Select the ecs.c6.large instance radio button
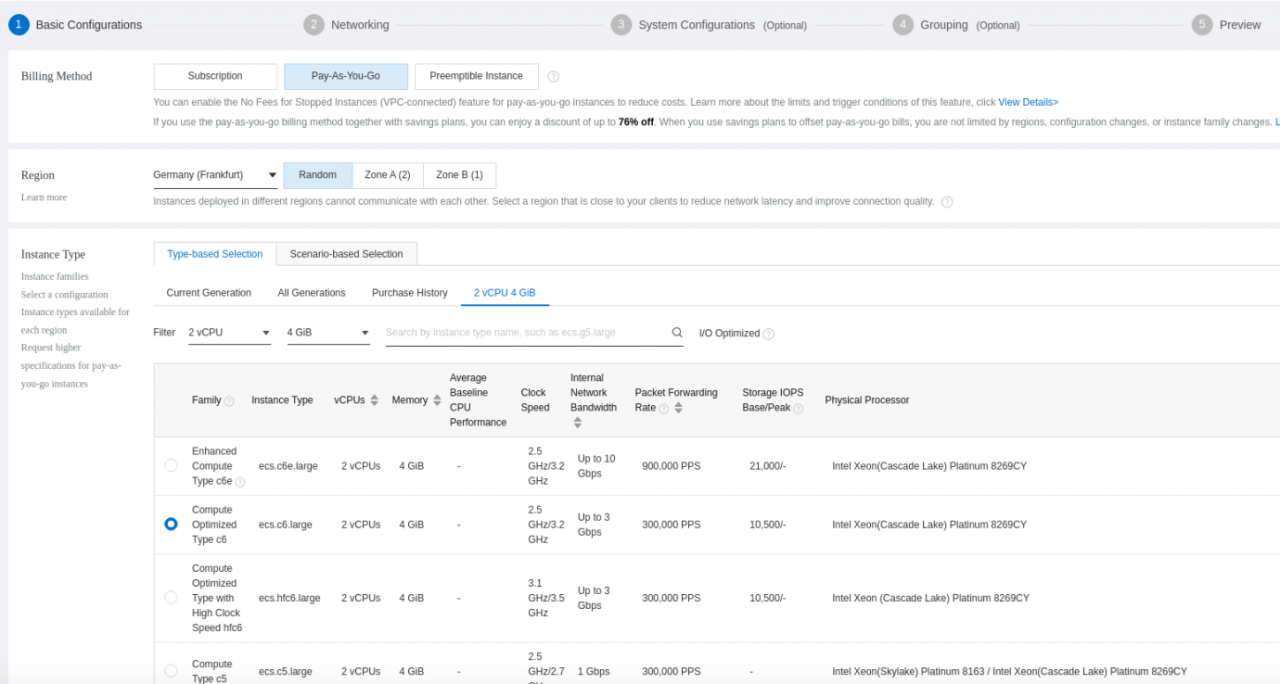Screen dimensions: 1280x684 (171, 524)
